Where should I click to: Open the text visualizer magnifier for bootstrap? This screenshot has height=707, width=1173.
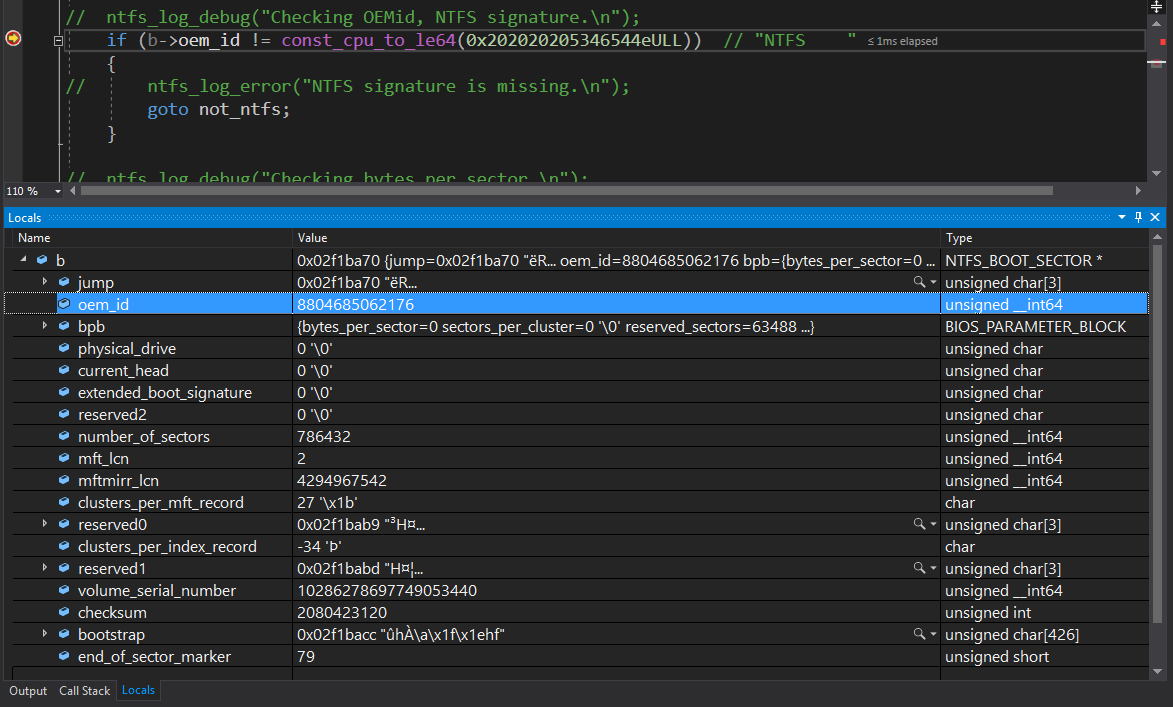click(x=919, y=634)
